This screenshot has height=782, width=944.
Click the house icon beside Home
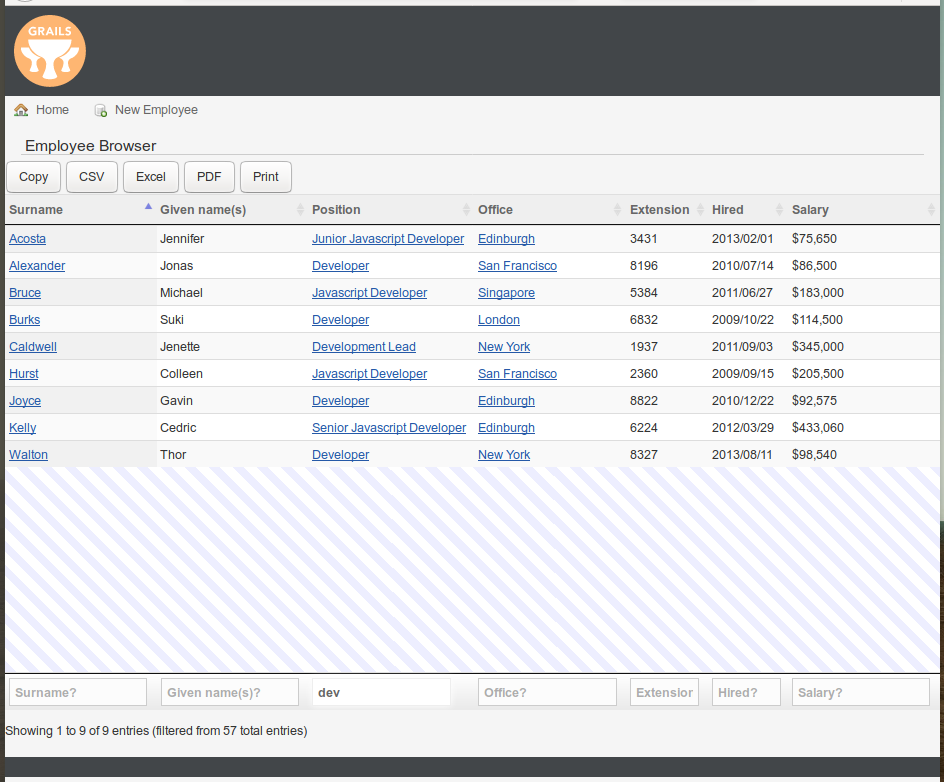20,110
